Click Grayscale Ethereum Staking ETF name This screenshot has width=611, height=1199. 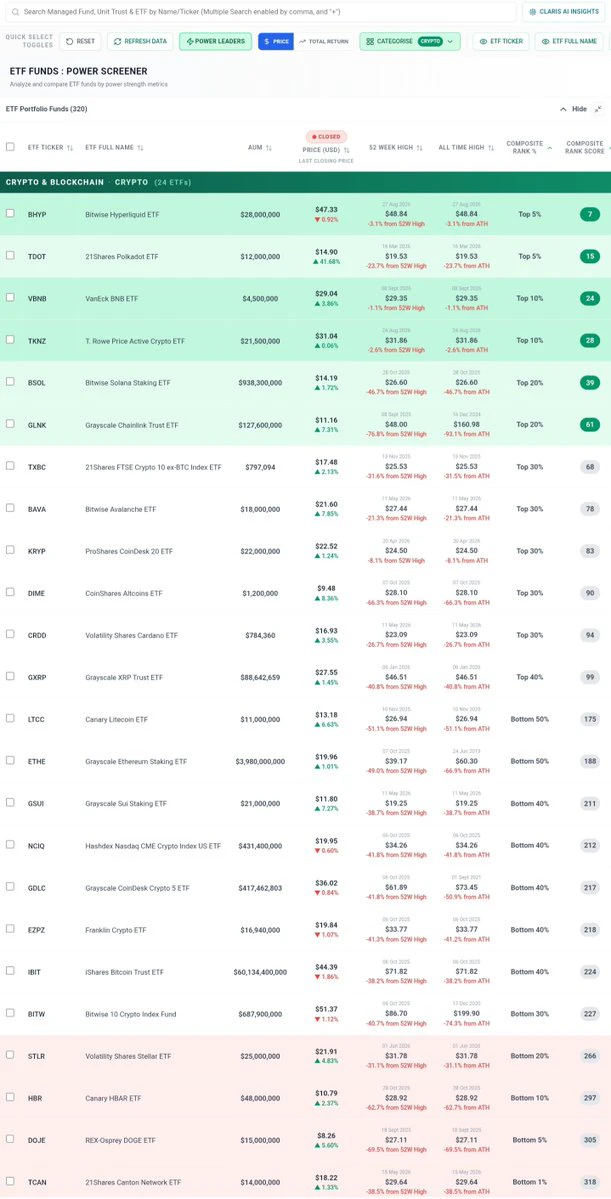[x=135, y=762]
